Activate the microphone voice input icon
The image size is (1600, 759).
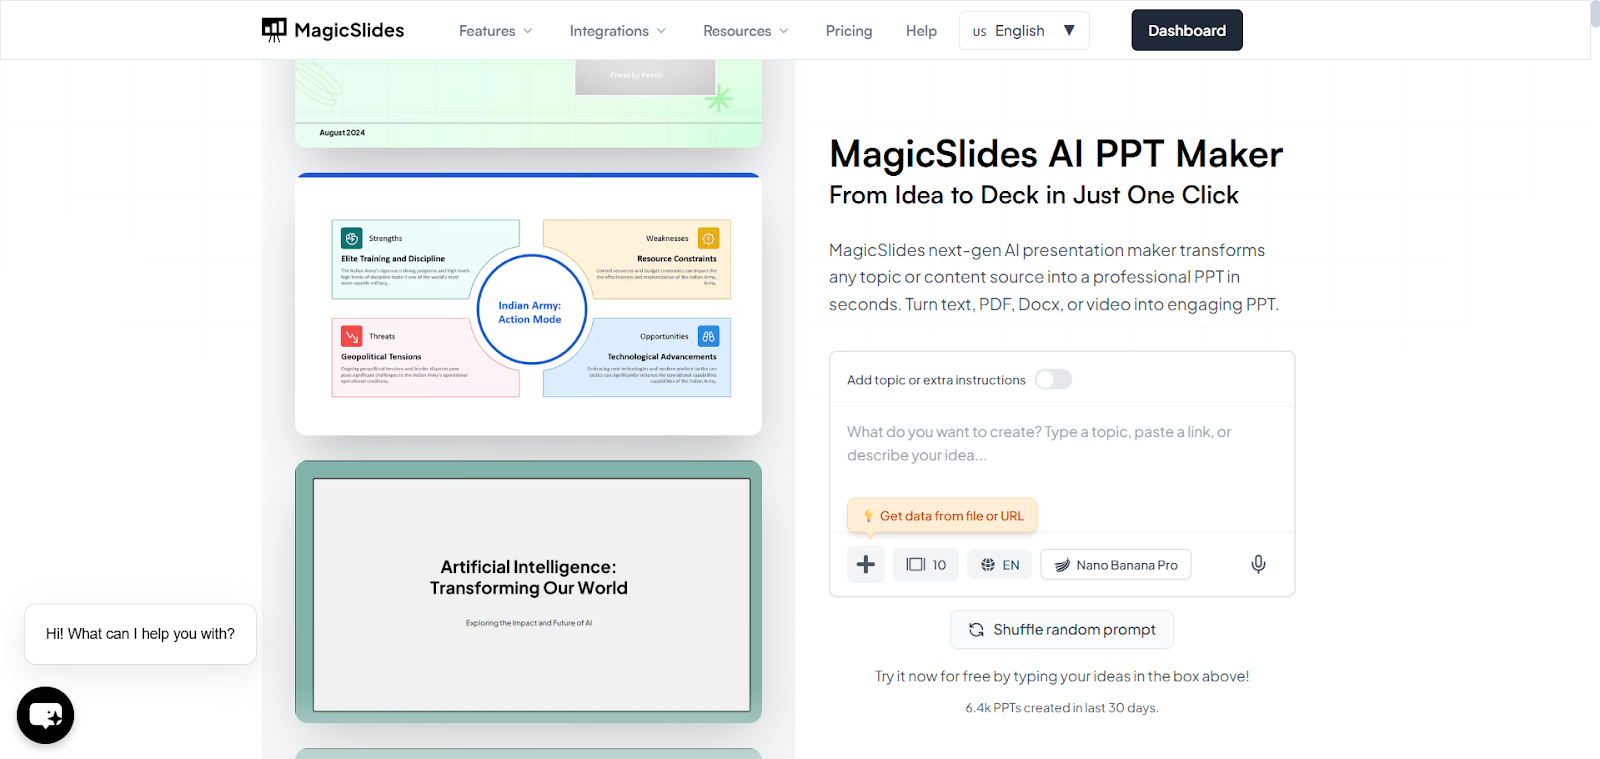click(1258, 565)
